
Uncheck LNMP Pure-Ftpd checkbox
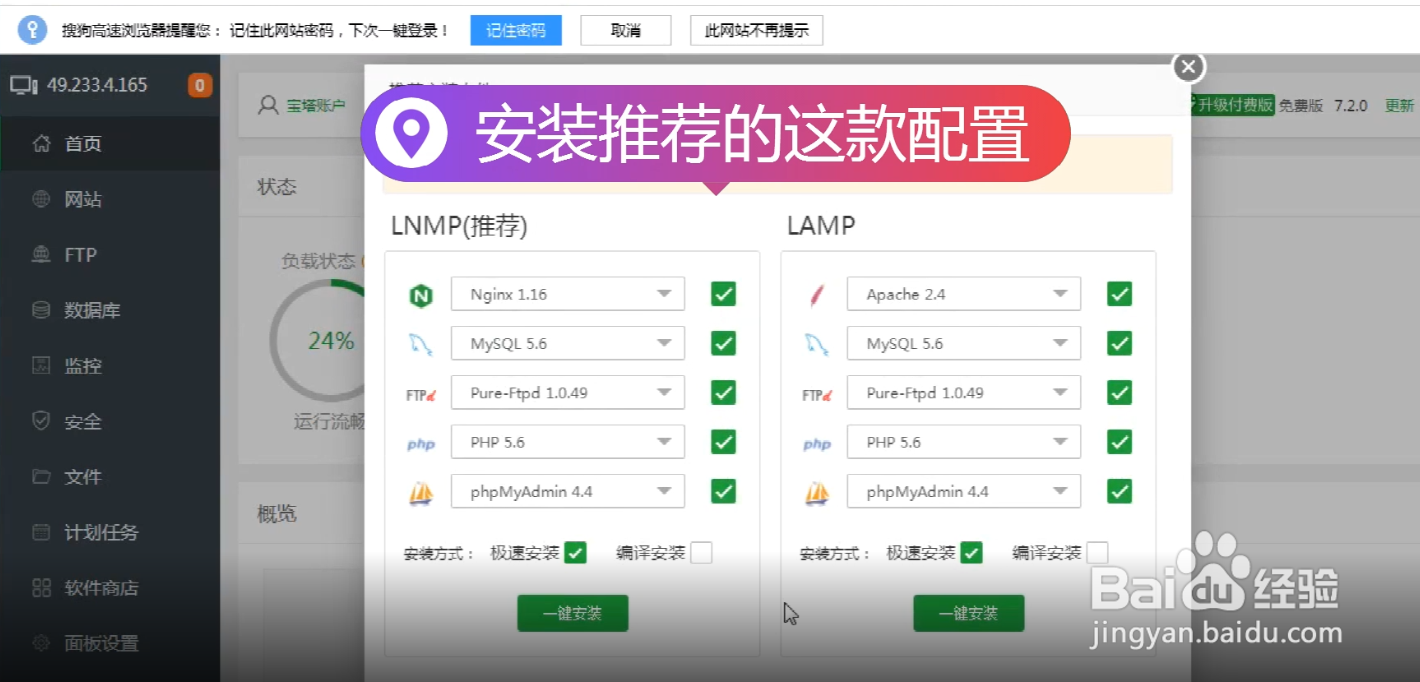[x=724, y=393]
